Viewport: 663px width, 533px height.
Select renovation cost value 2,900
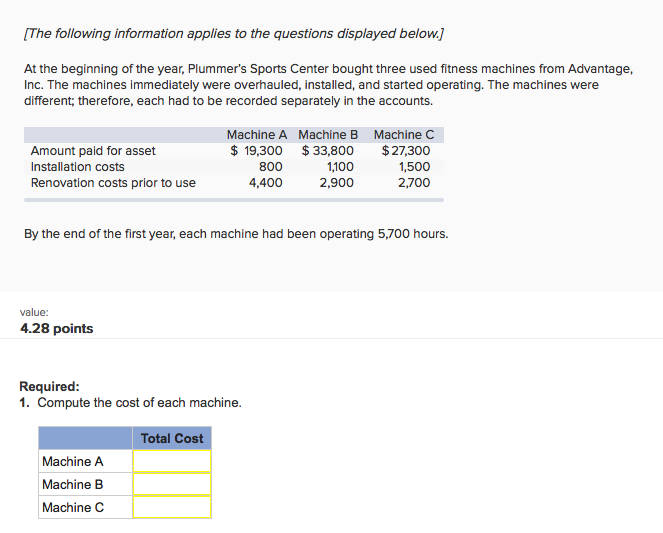pyautogui.click(x=337, y=183)
